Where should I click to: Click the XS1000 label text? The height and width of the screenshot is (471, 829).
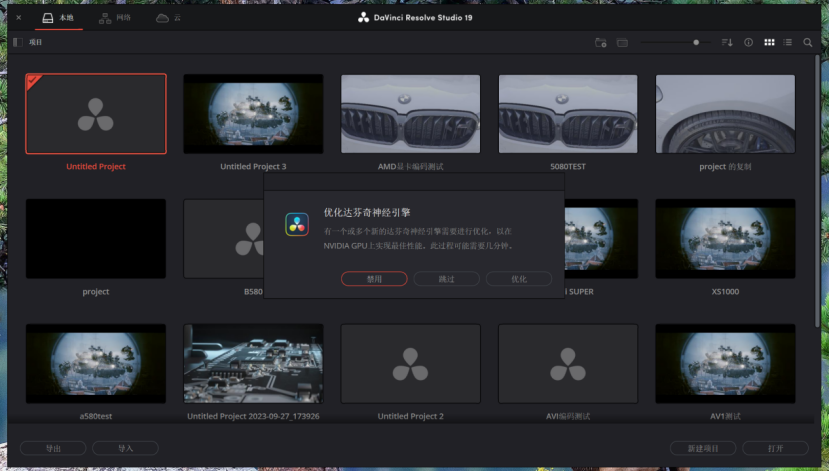pyautogui.click(x=725, y=291)
